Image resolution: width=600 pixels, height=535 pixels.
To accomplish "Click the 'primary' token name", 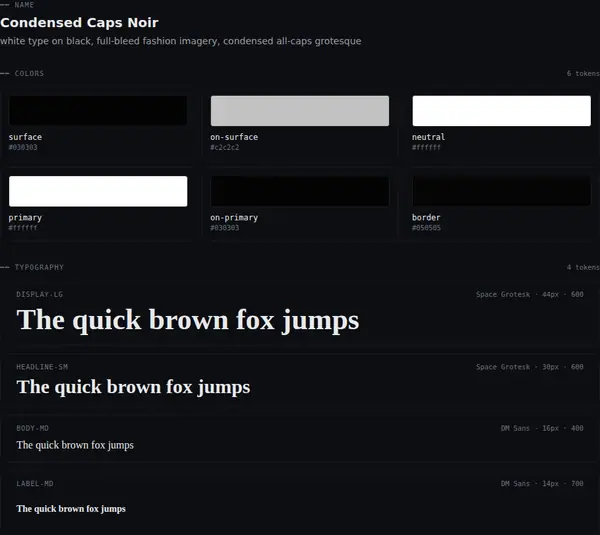I will 25,218.
